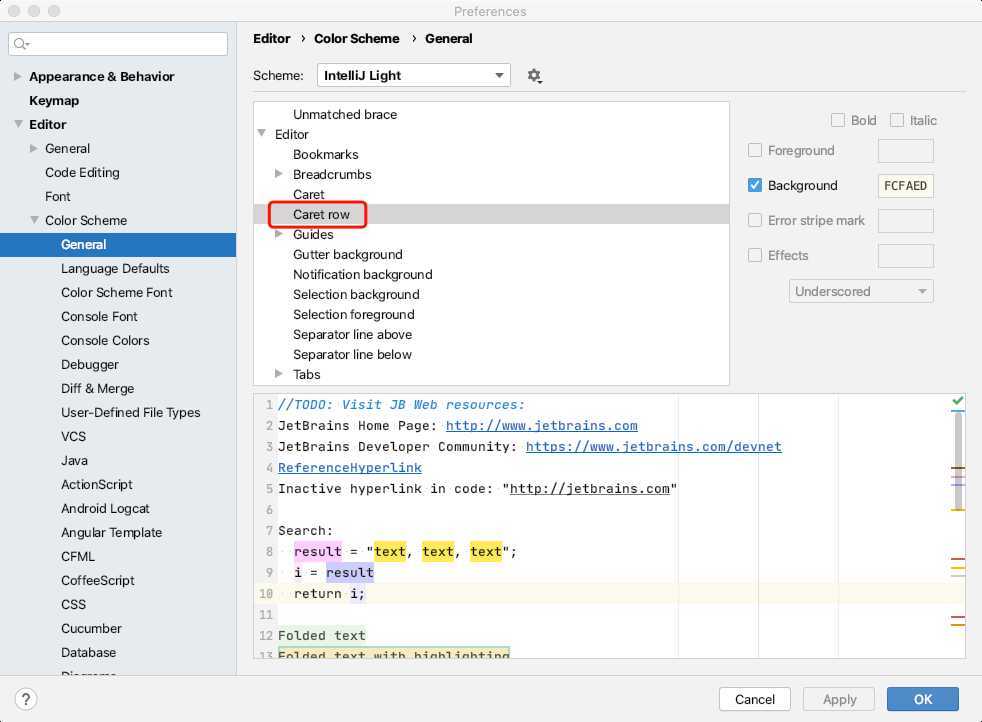Open Code Editing settings page
The height and width of the screenshot is (722, 982).
pyautogui.click(x=82, y=172)
